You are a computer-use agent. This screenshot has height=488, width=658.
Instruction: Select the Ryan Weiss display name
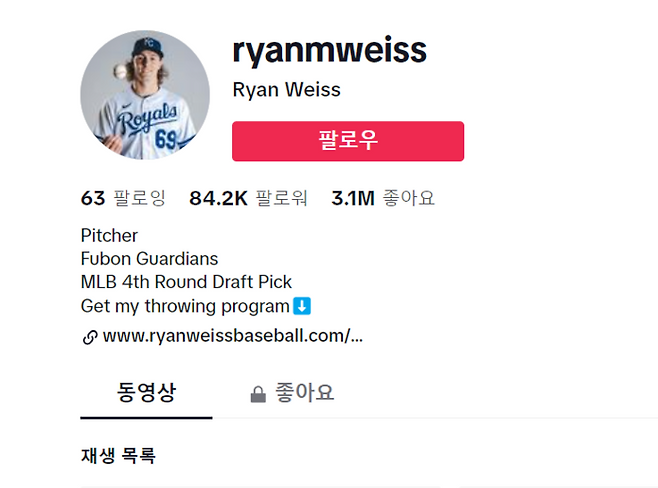(x=286, y=90)
